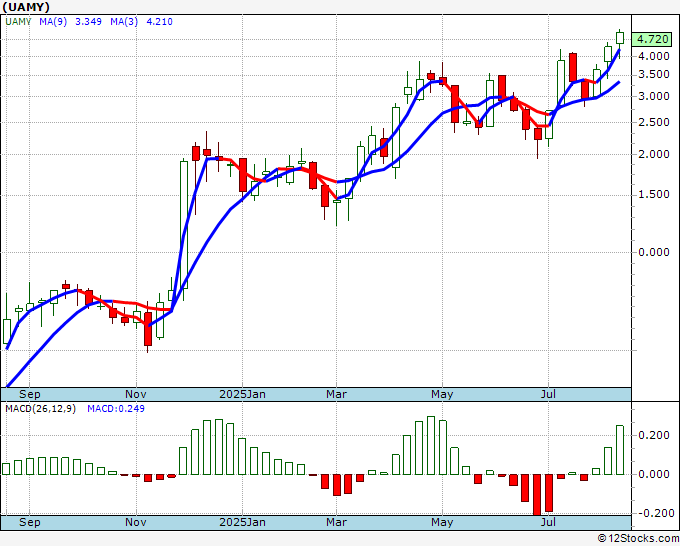Click the latest green candlestick near 4.720
The width and height of the screenshot is (680, 546).
pos(620,38)
